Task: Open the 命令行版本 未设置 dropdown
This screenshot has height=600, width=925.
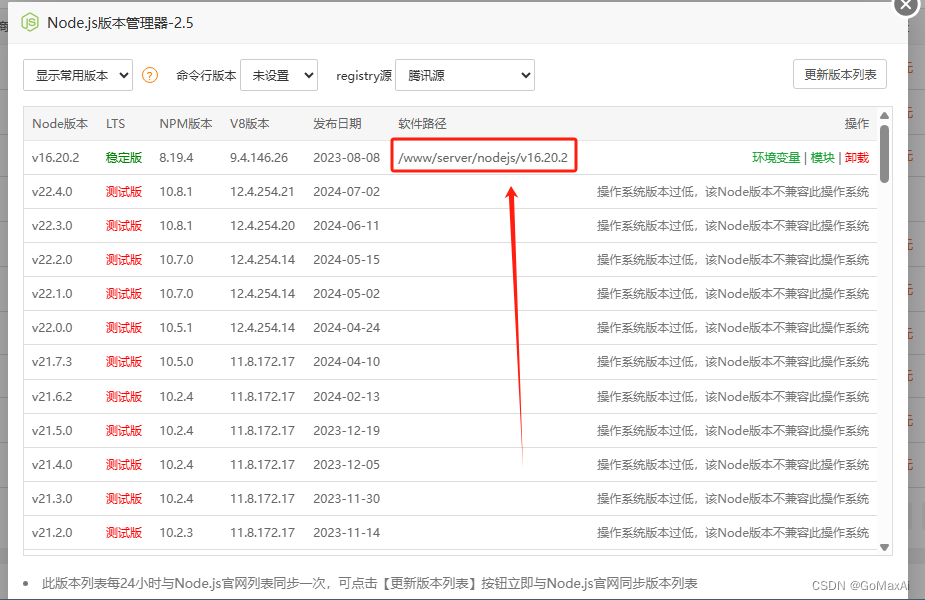Action: [279, 75]
